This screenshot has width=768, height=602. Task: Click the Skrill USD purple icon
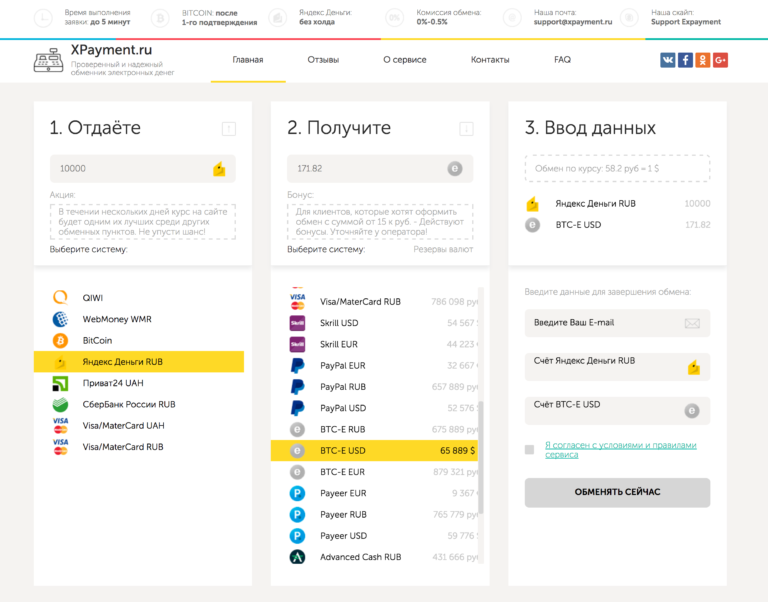pos(297,323)
